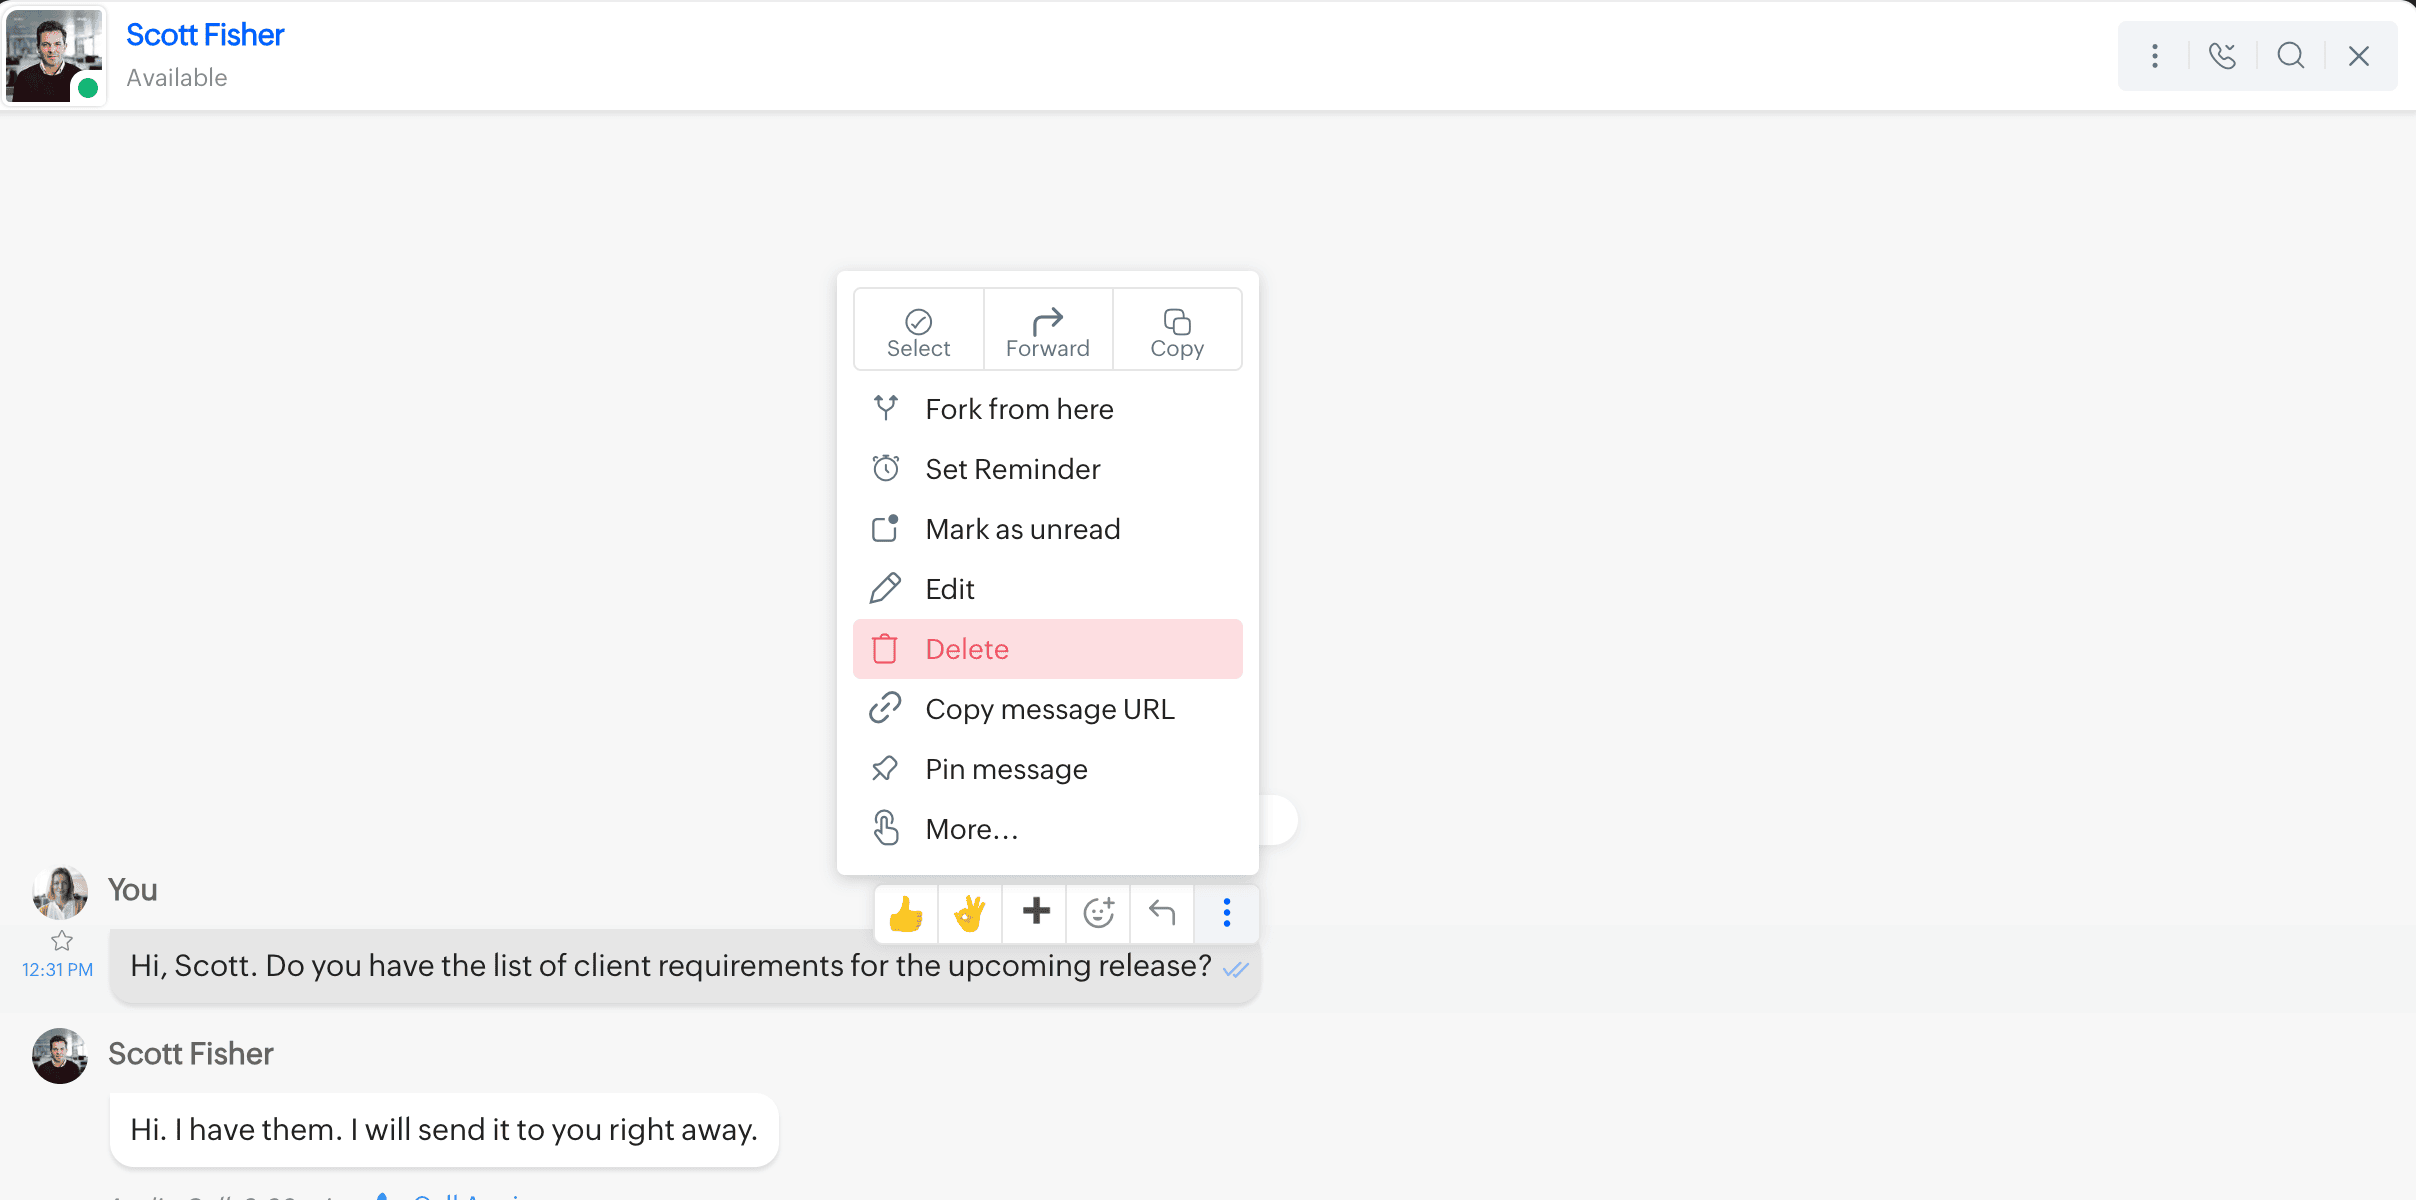Viewport: 2416px width, 1200px height.
Task: Forward this message
Action: [1047, 331]
